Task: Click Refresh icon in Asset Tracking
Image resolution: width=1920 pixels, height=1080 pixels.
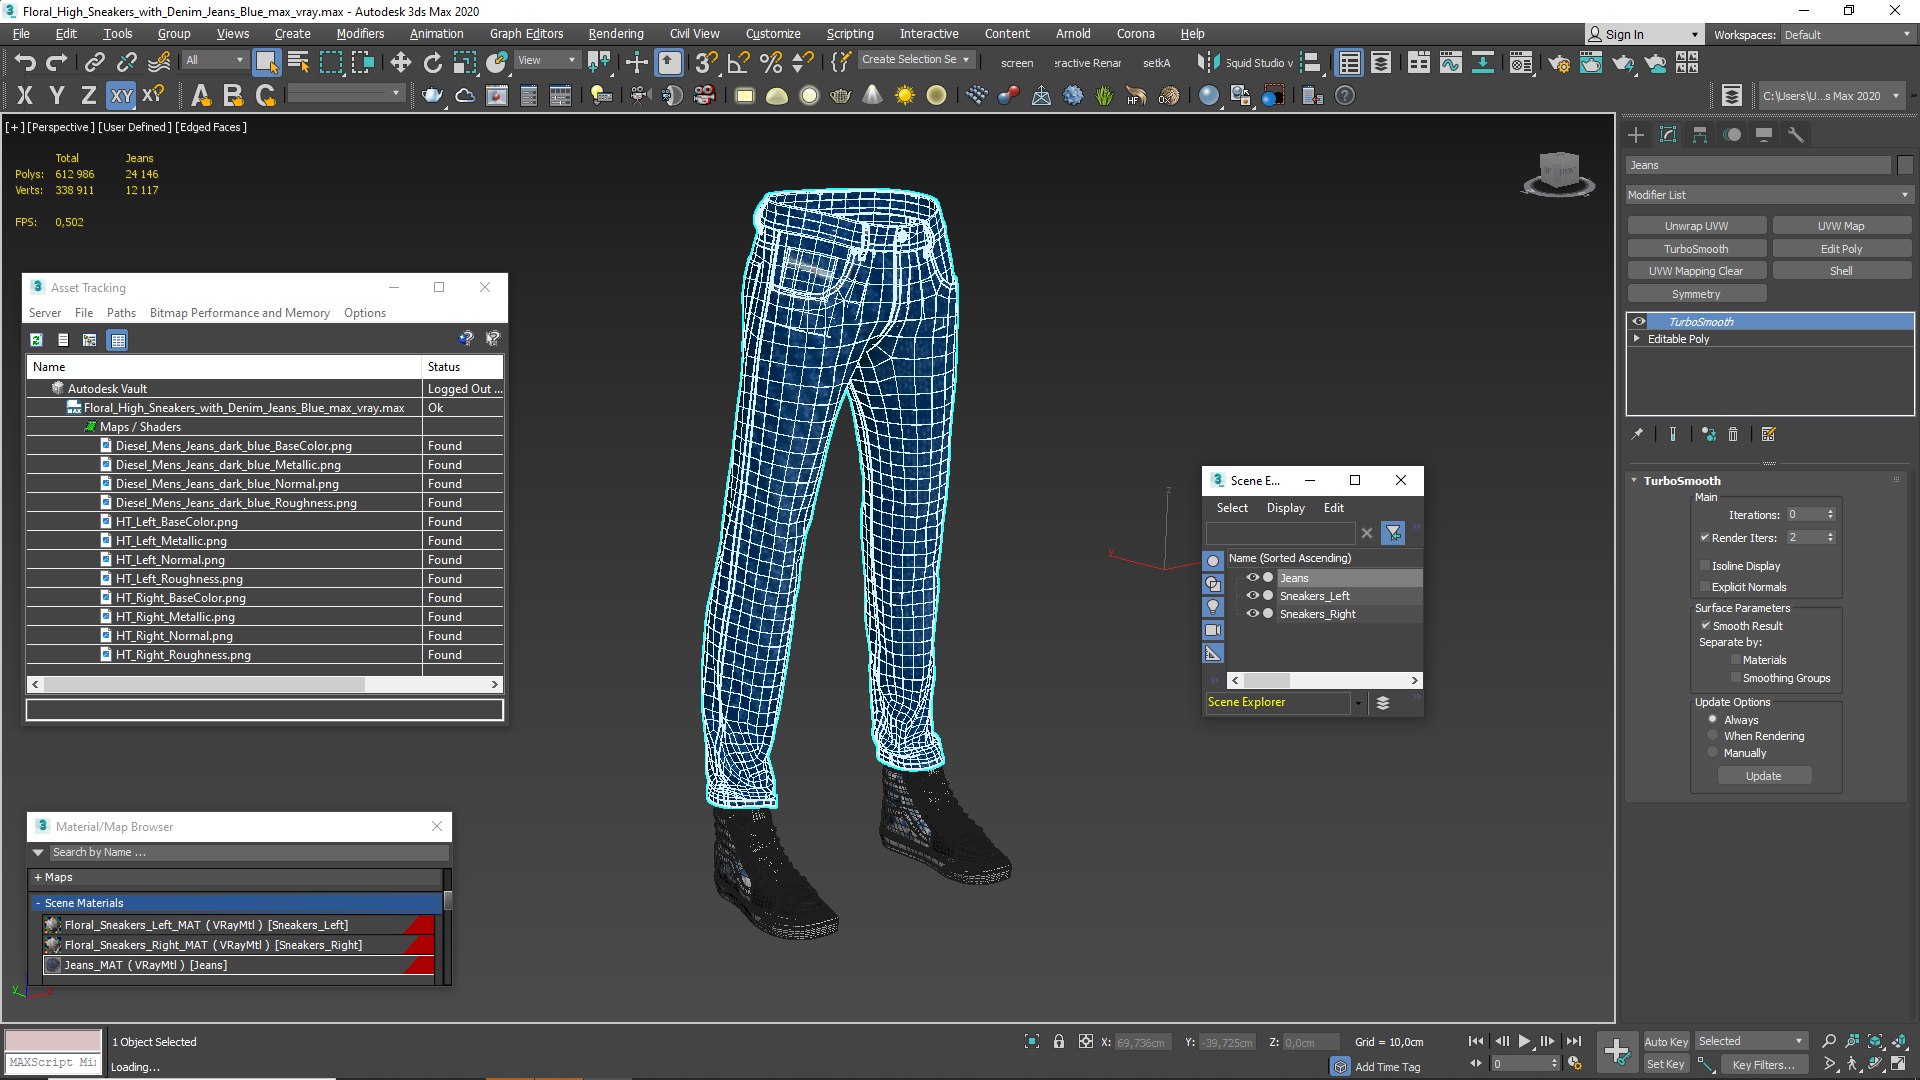Action: 36,340
